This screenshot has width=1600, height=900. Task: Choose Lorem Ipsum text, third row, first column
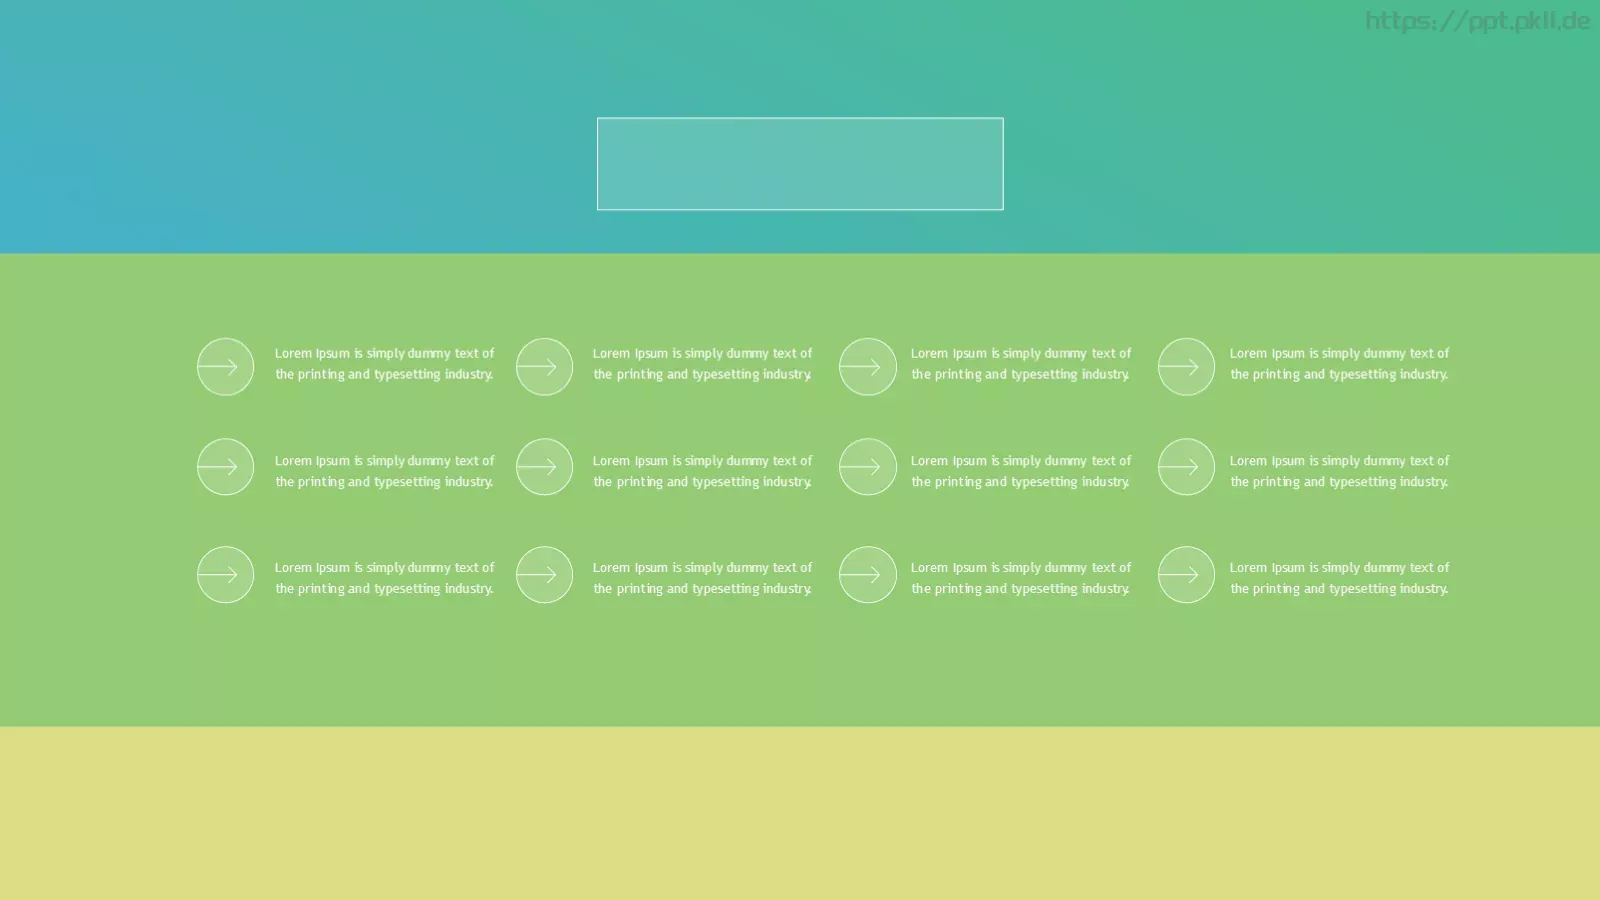pos(384,578)
